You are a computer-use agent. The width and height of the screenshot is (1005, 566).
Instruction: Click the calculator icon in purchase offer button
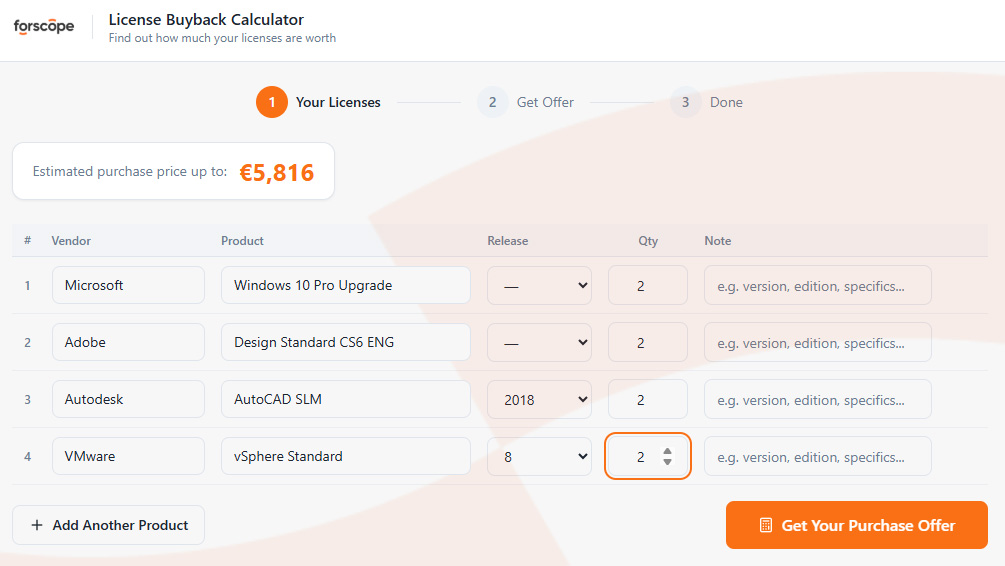[765, 525]
